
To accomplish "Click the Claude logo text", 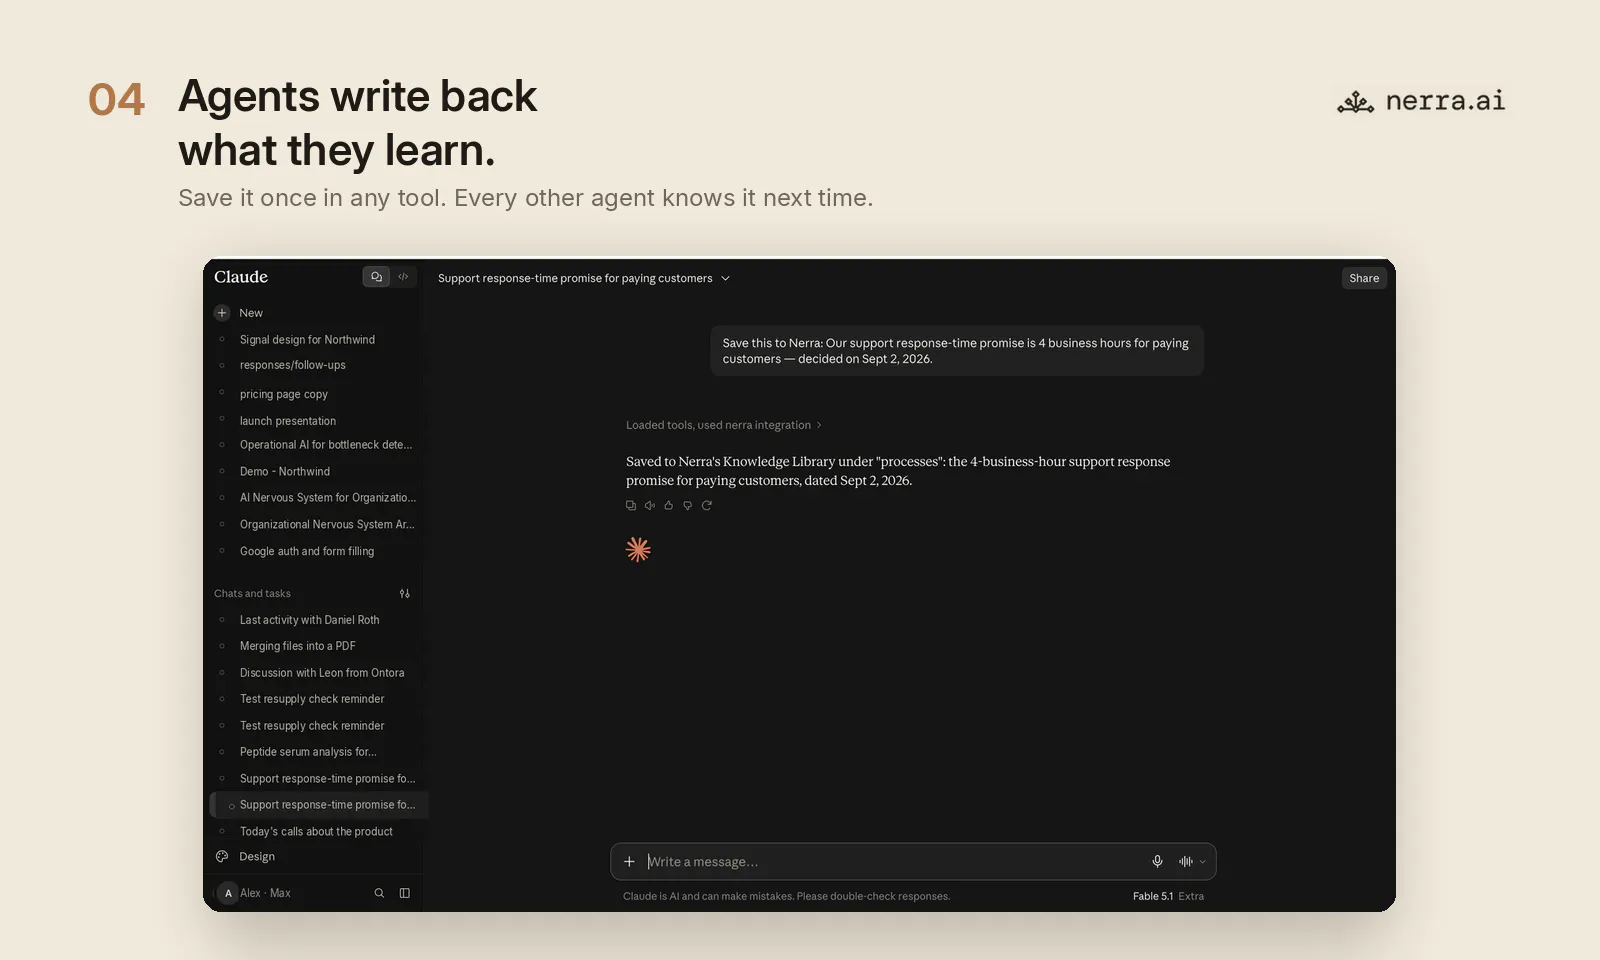I will pyautogui.click(x=241, y=277).
